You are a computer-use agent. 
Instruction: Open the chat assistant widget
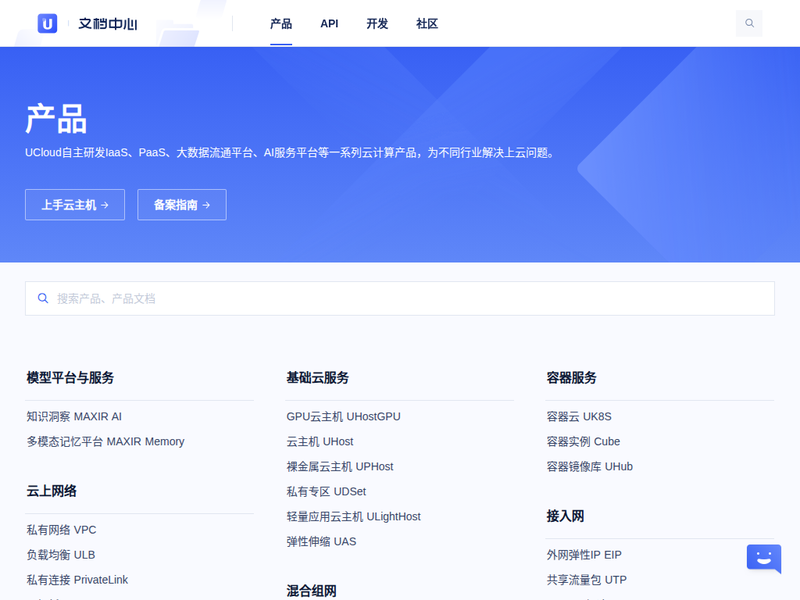pyautogui.click(x=764, y=558)
